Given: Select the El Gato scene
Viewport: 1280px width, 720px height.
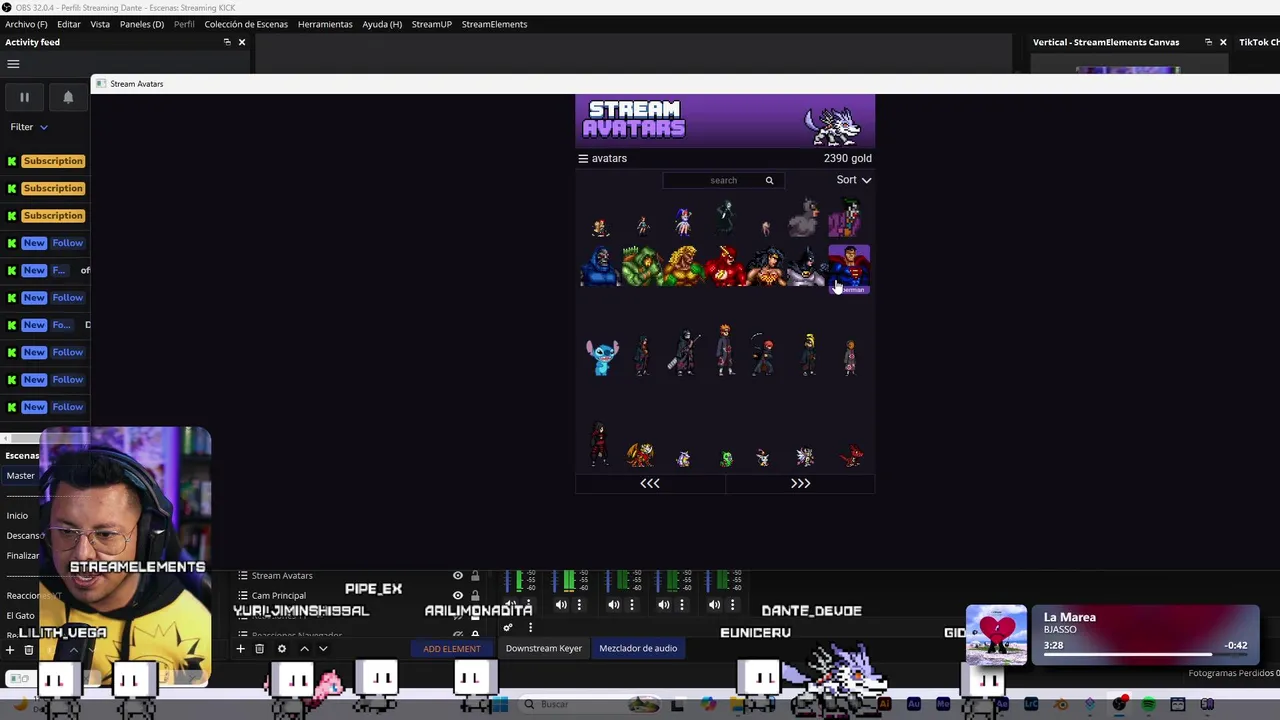Looking at the screenshot, I should coord(21,615).
